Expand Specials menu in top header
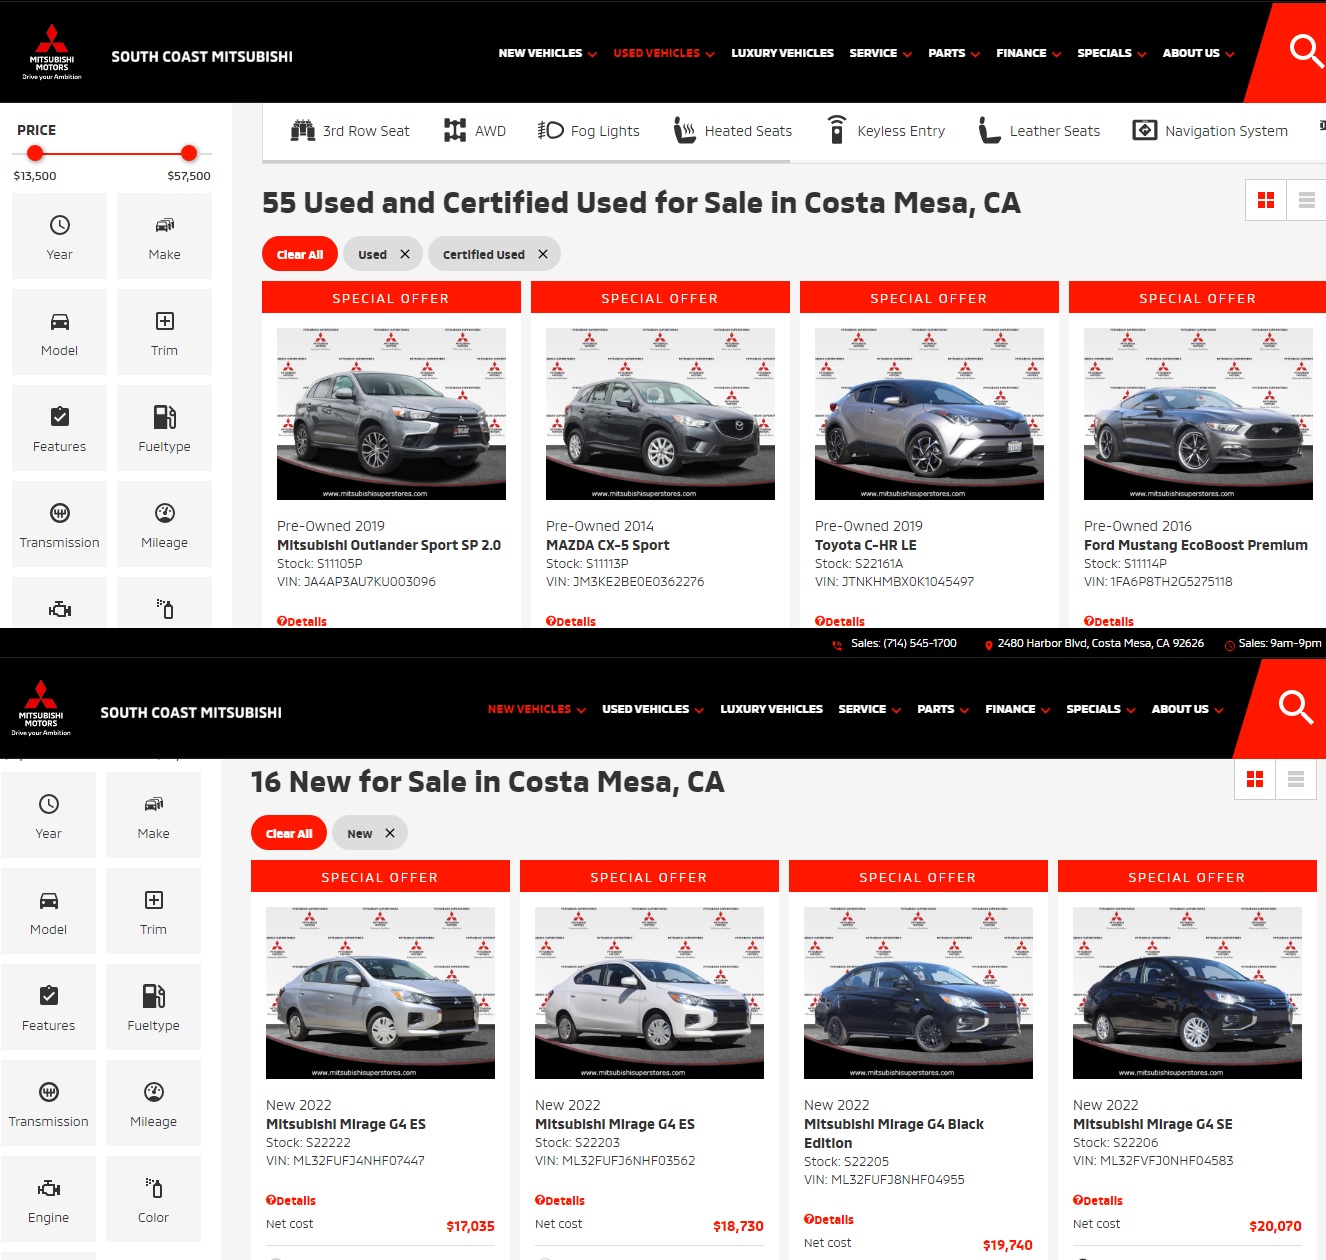This screenshot has width=1326, height=1260. (x=1112, y=53)
